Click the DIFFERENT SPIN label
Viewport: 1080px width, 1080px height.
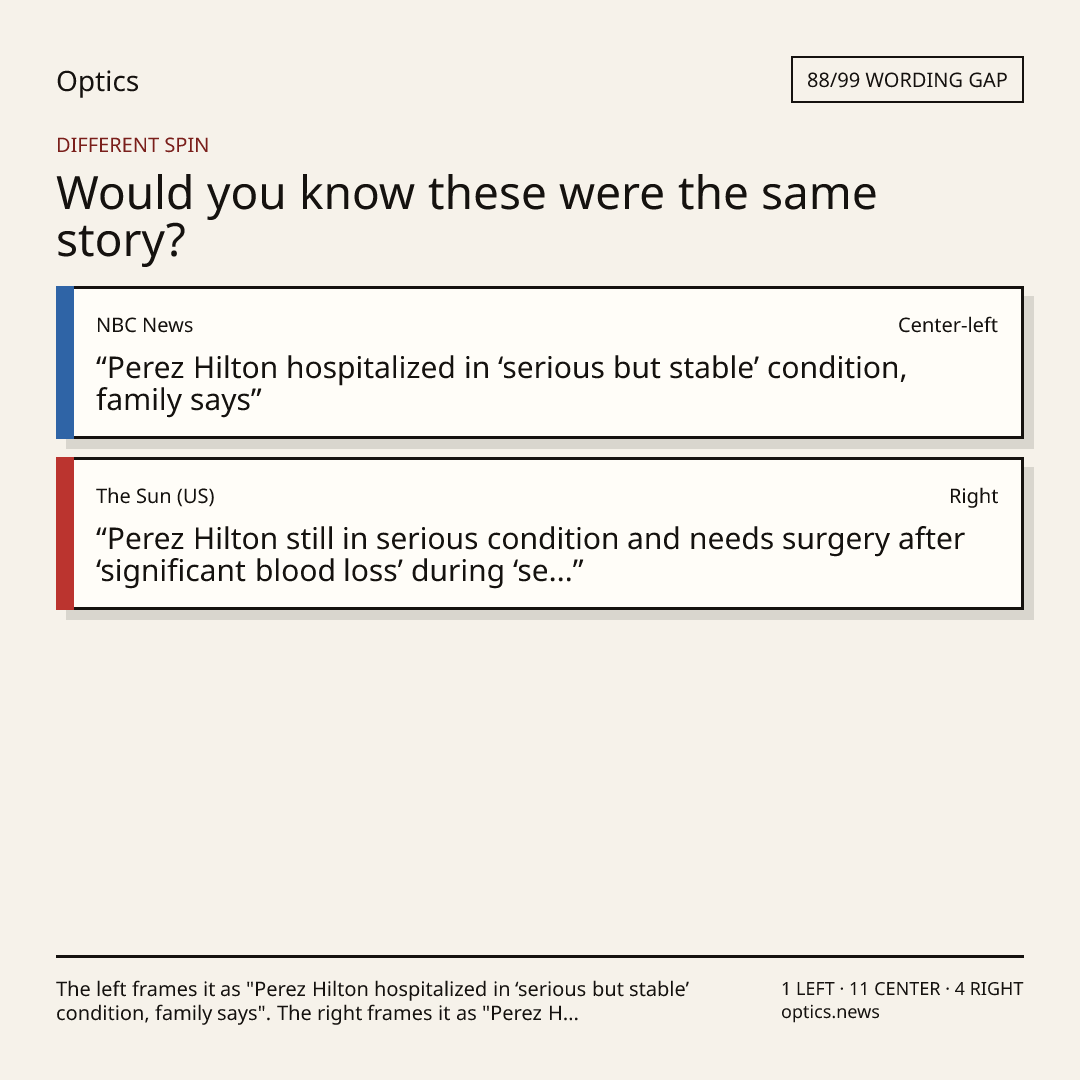click(x=132, y=145)
